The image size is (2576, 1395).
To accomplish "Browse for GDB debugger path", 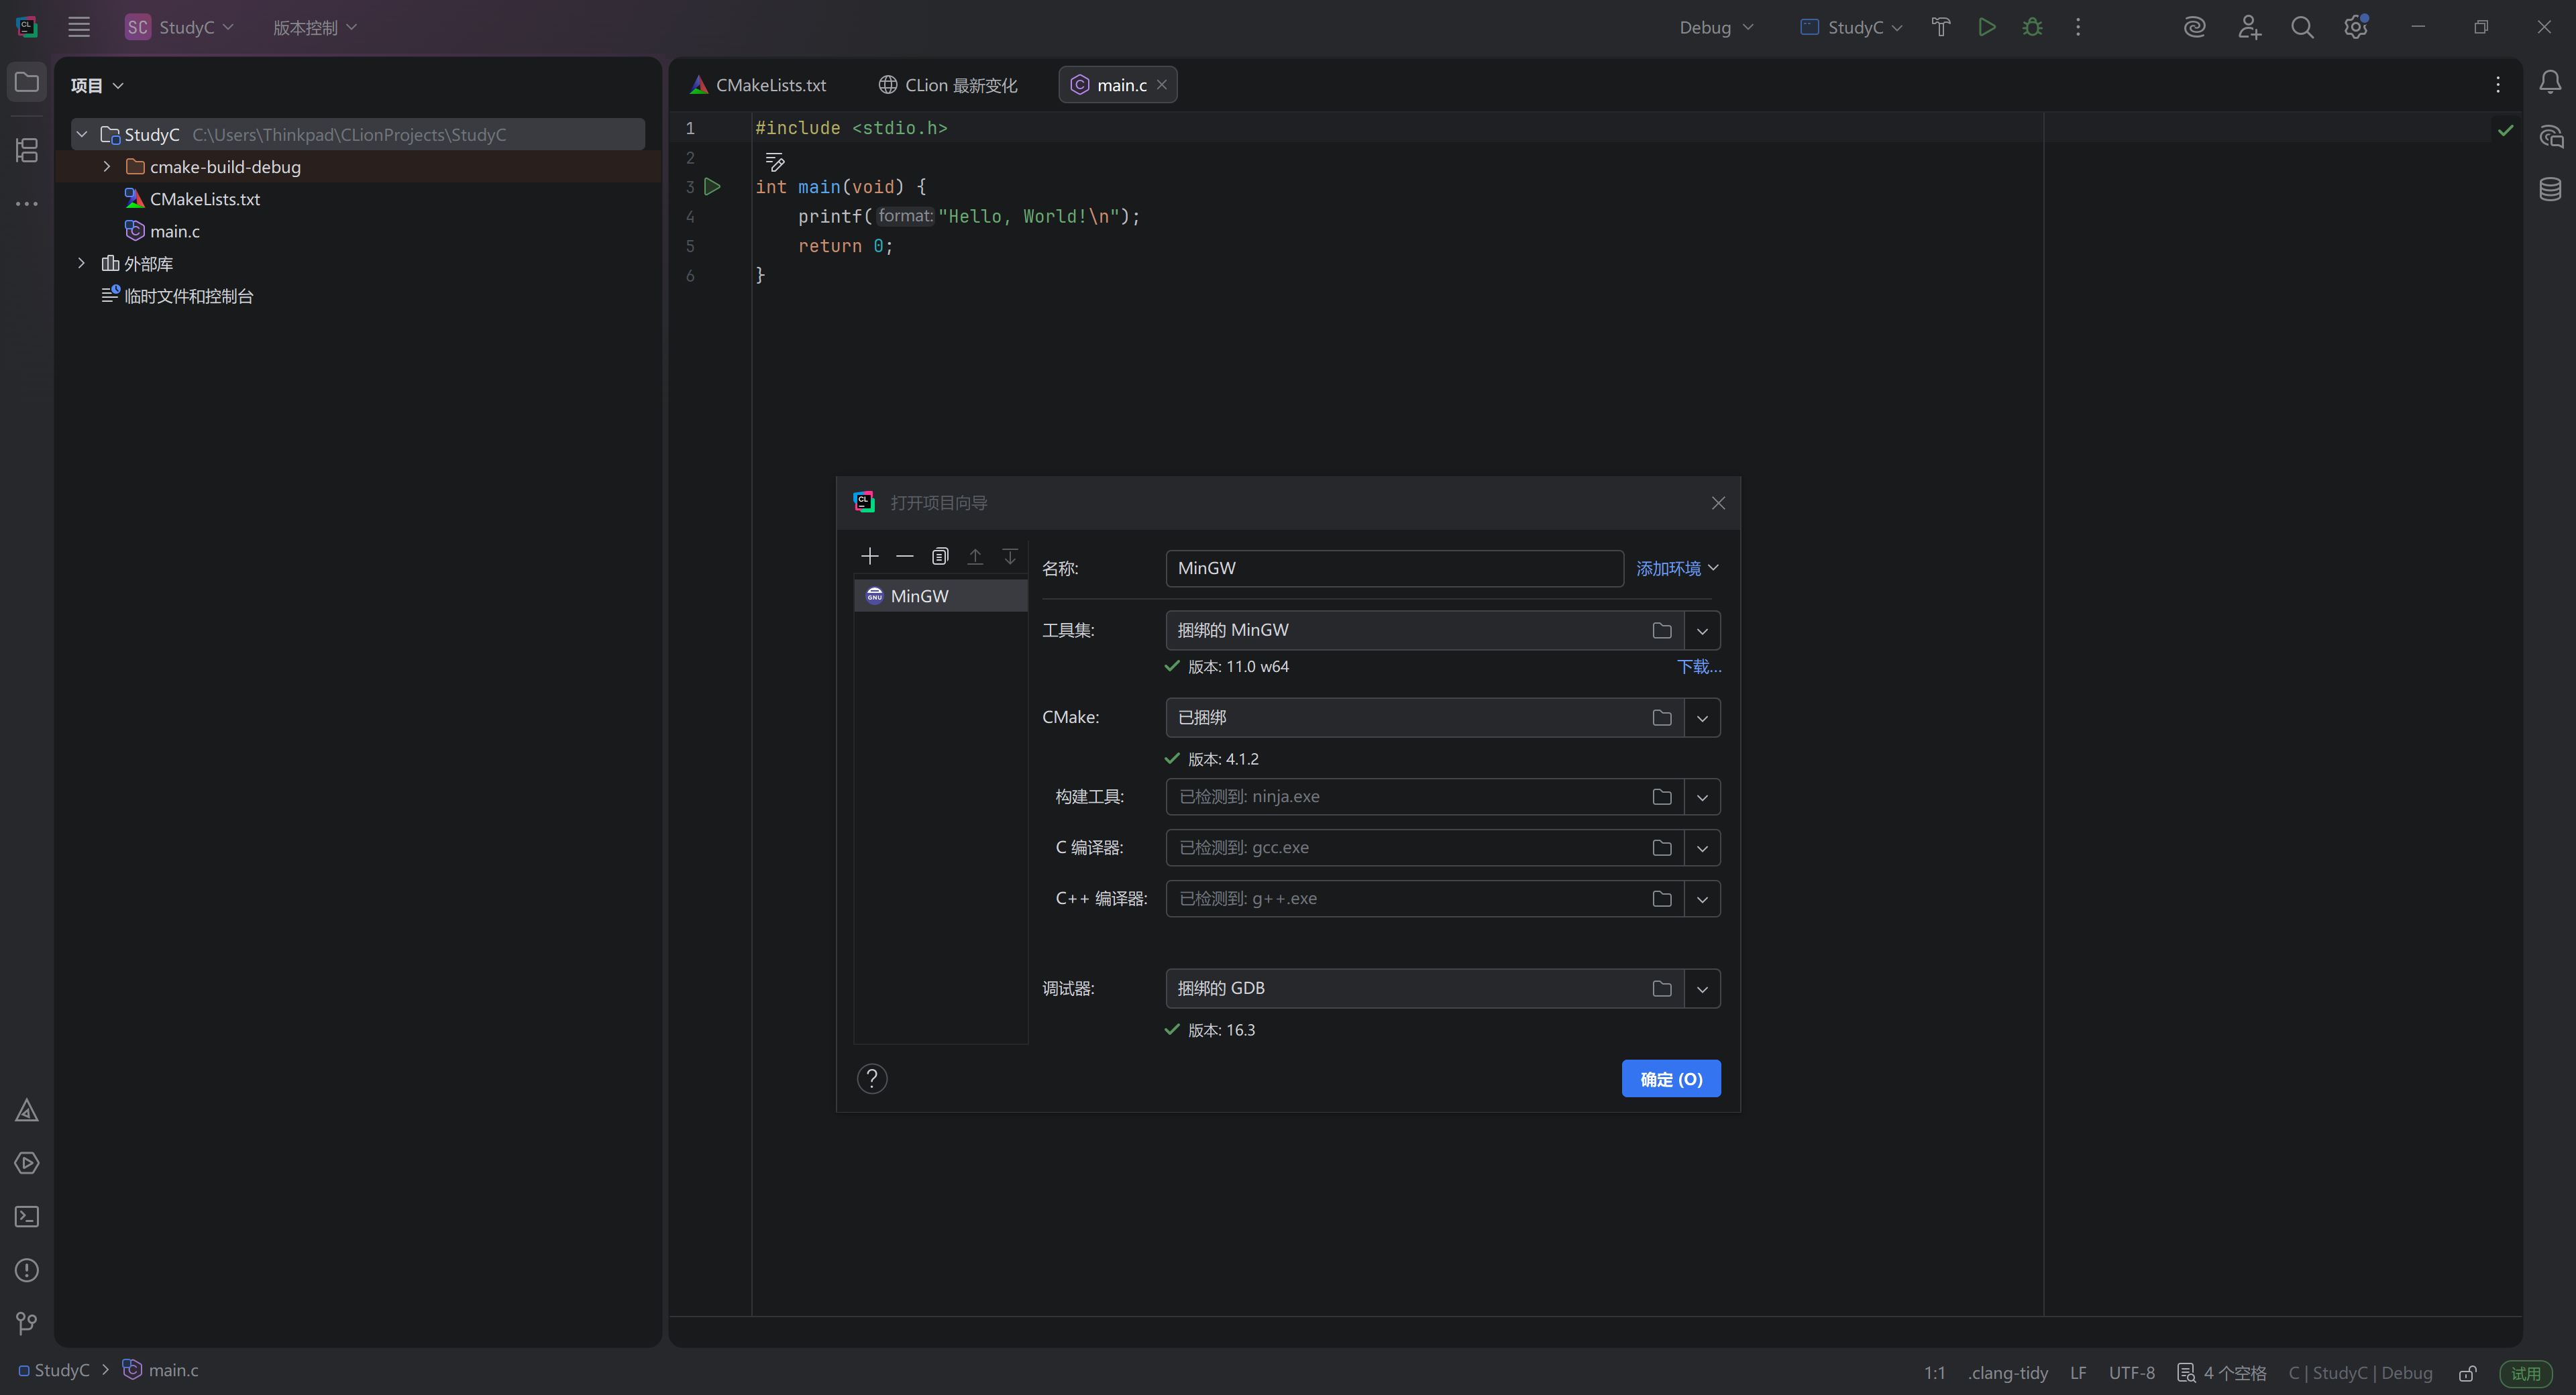I will [x=1662, y=989].
